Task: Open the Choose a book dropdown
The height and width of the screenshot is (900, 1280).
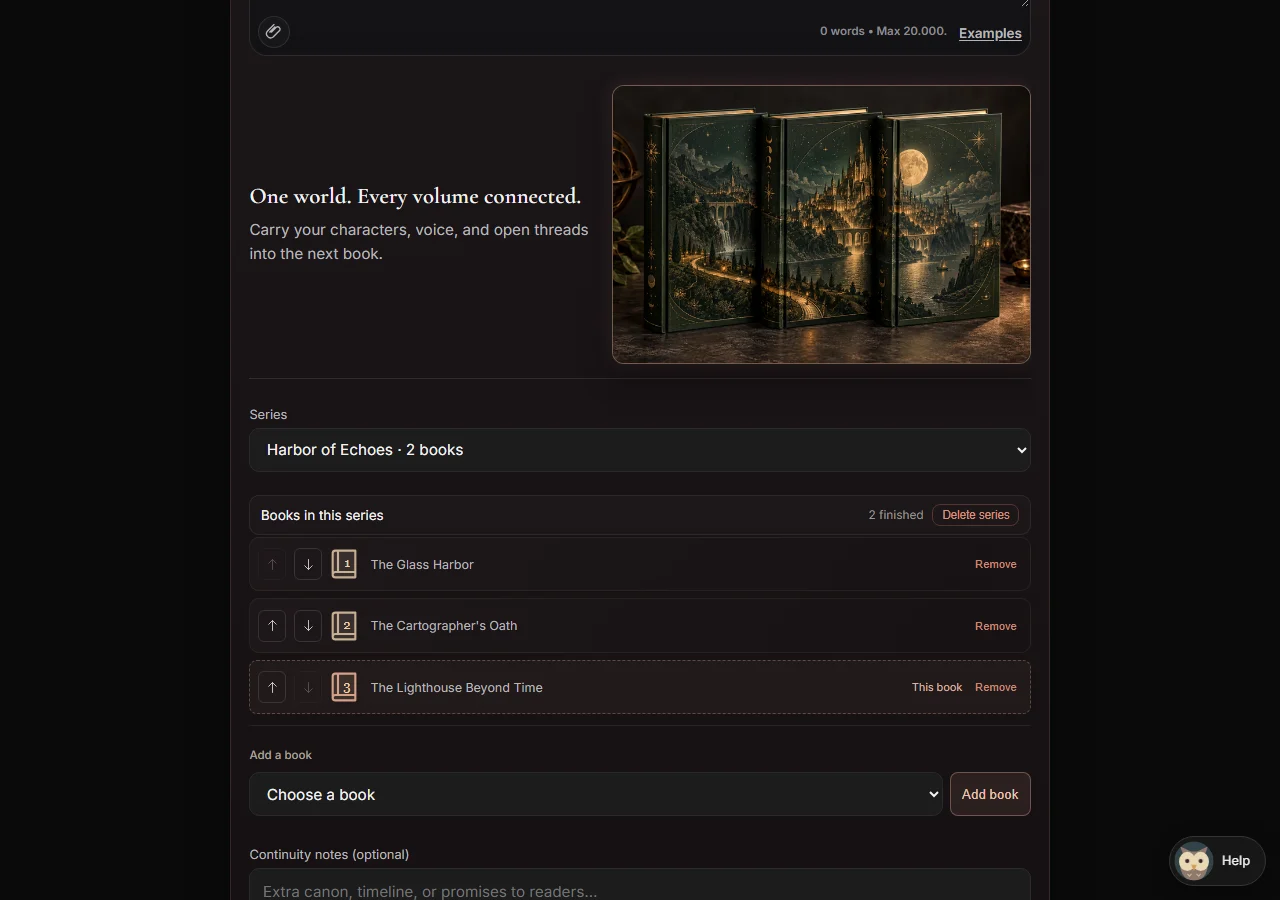Action: pos(596,794)
